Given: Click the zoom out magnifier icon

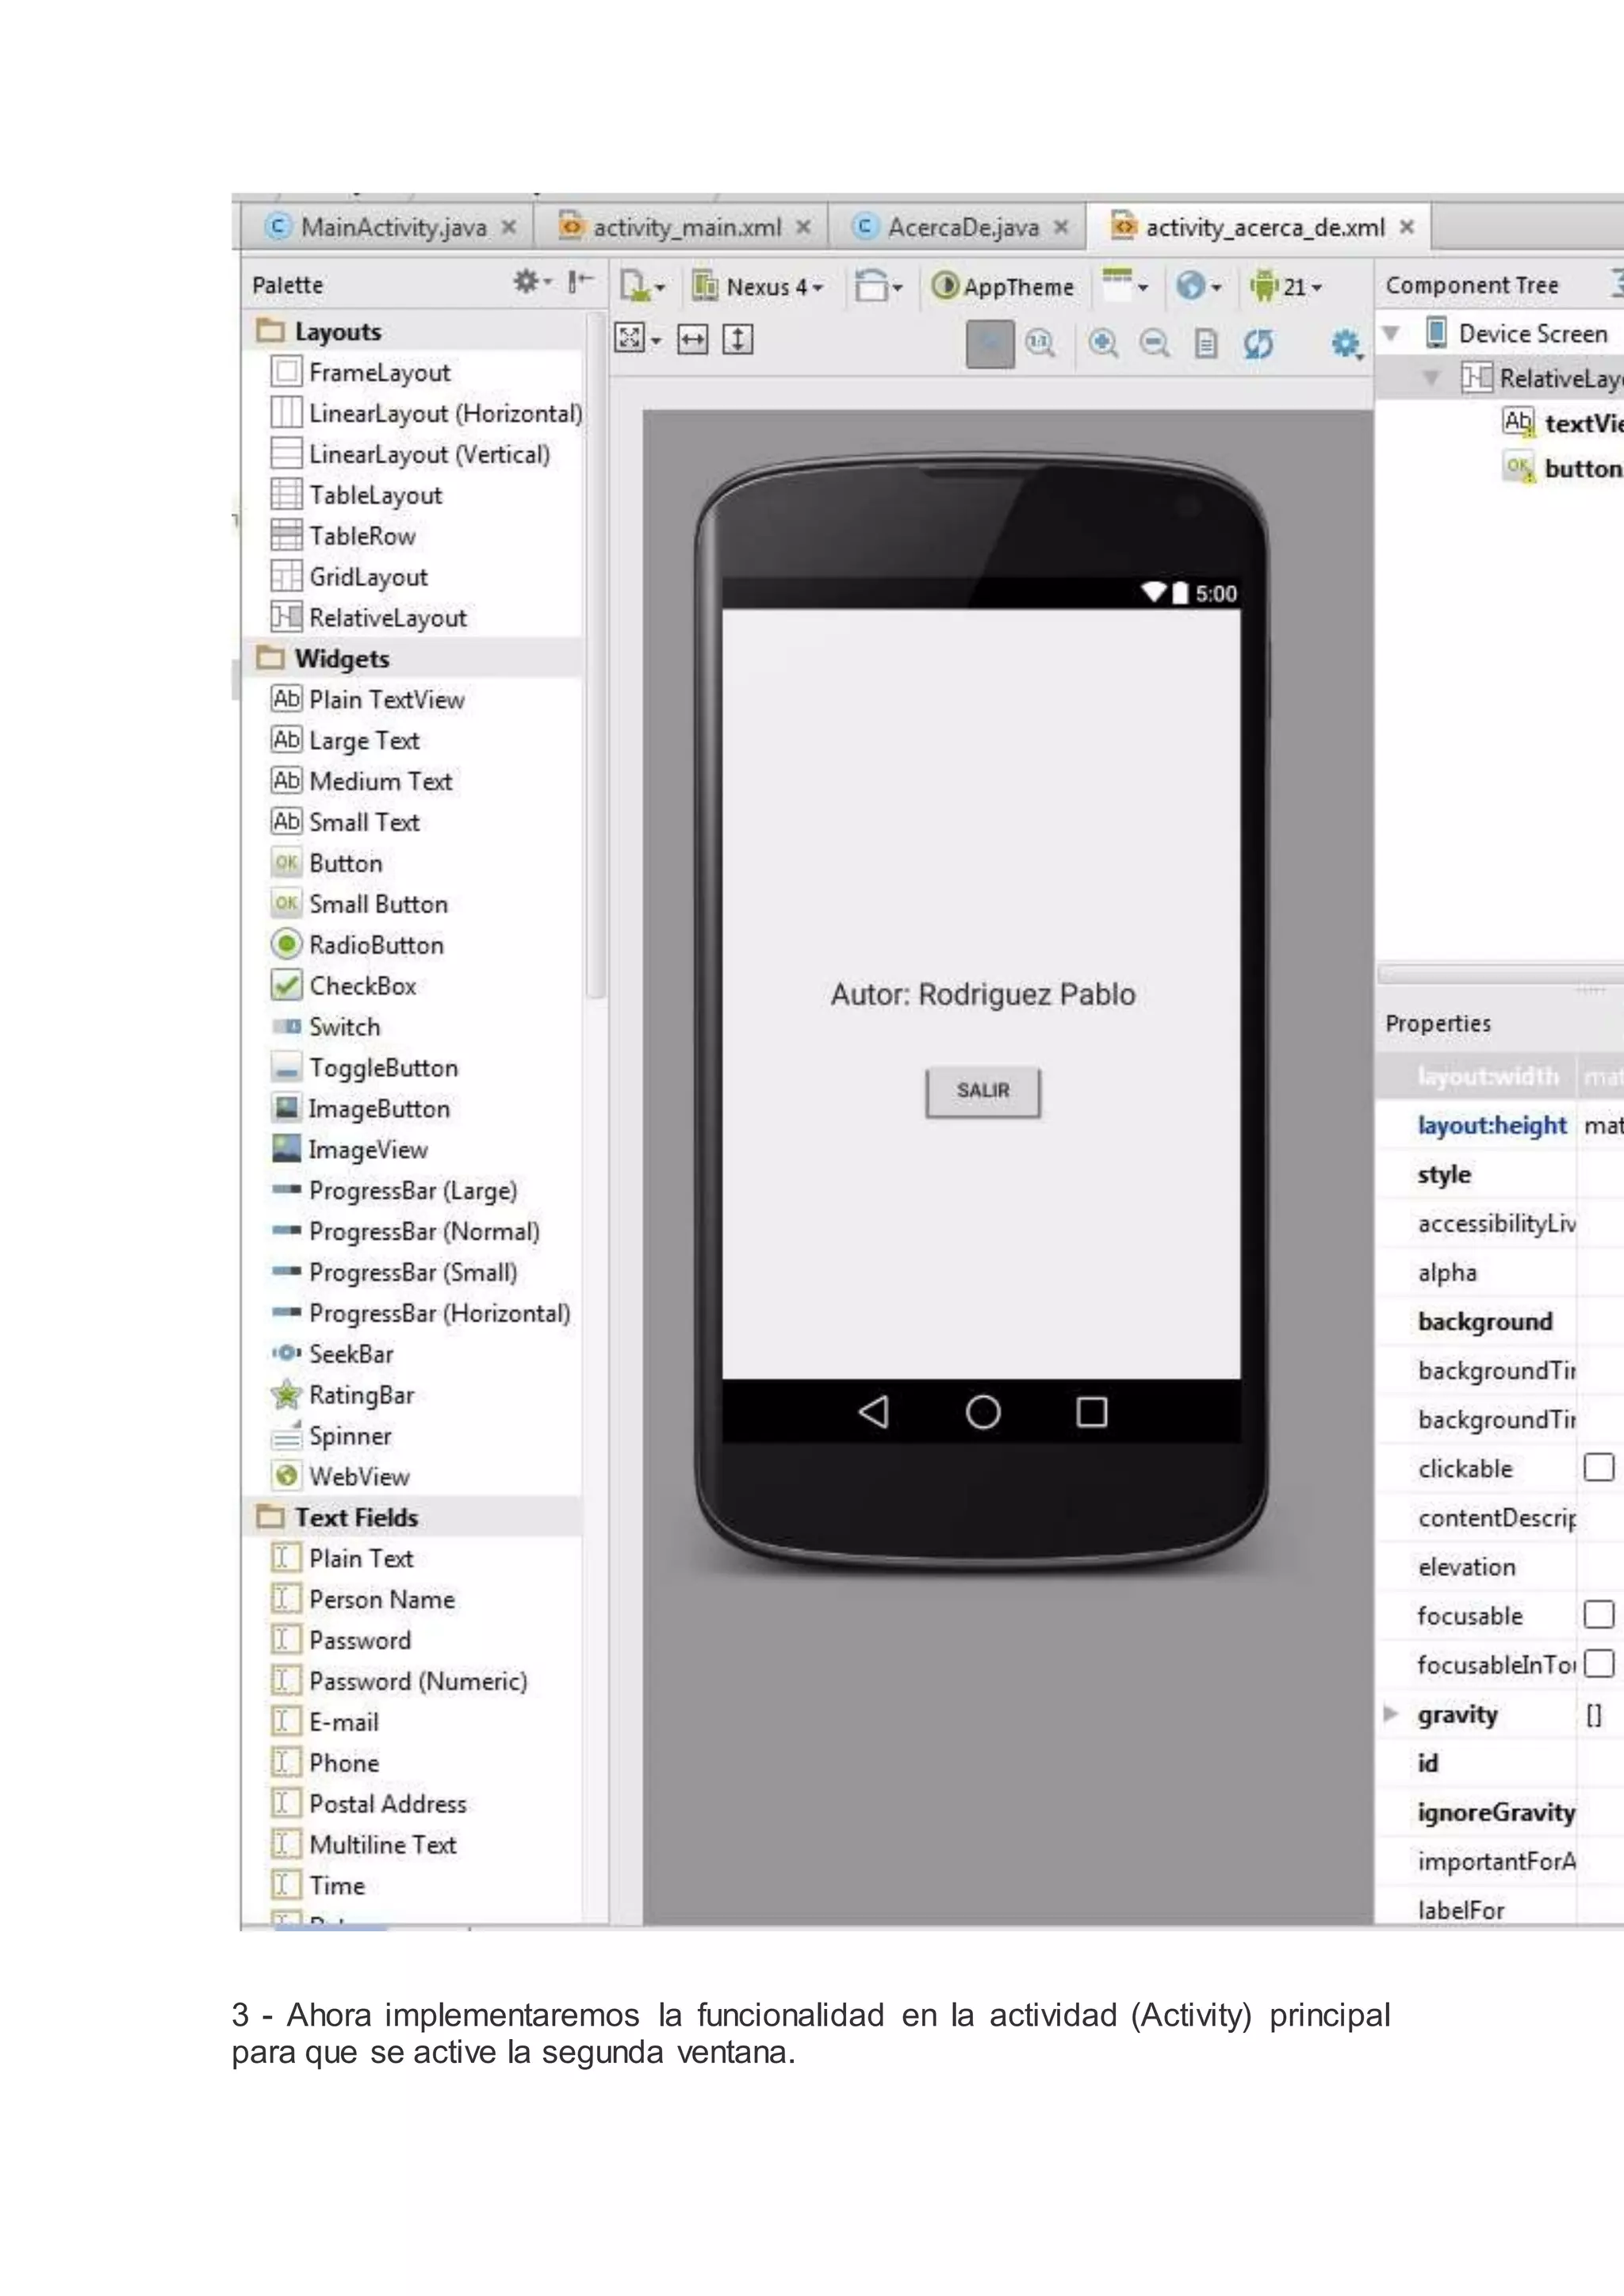Looking at the screenshot, I should pos(1154,343).
